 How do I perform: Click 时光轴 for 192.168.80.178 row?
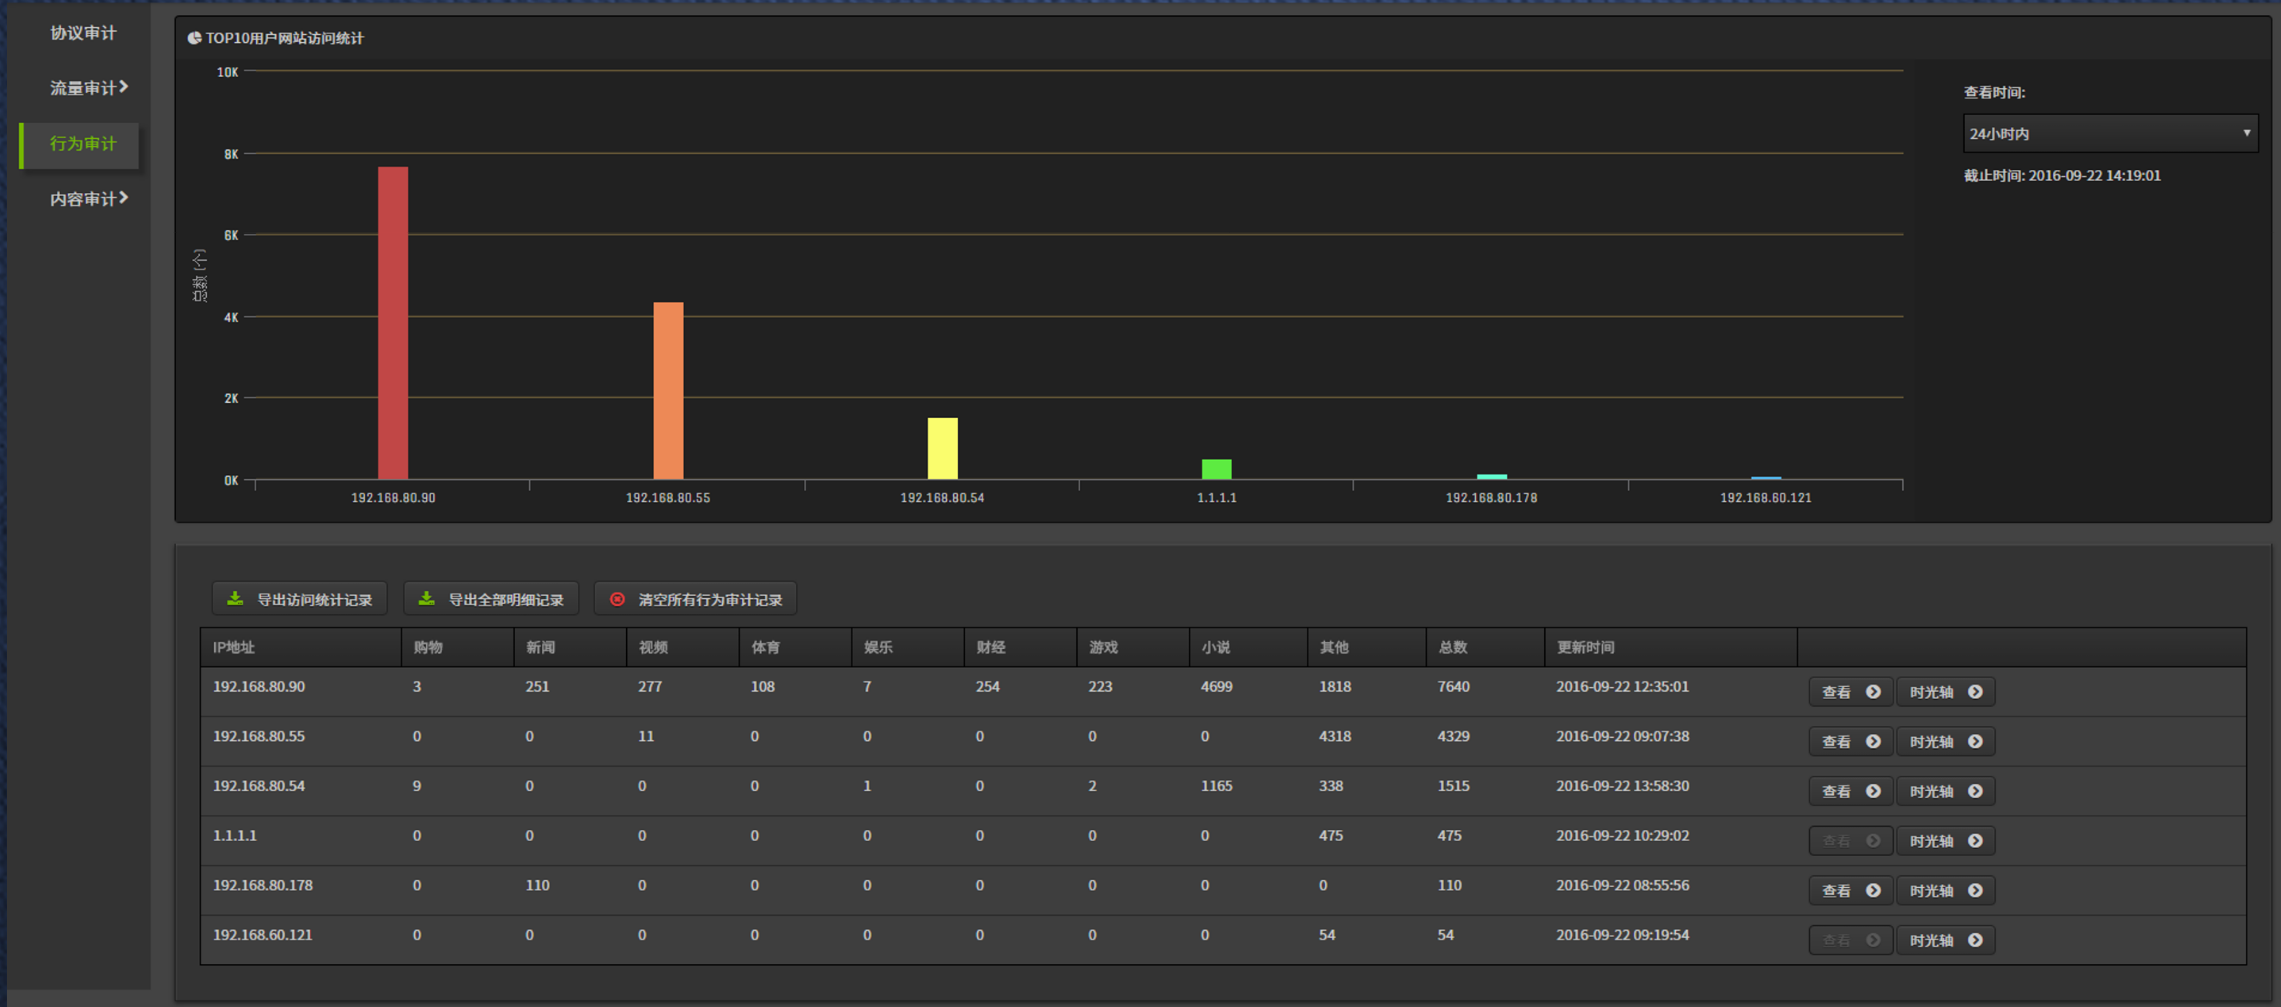point(1945,890)
